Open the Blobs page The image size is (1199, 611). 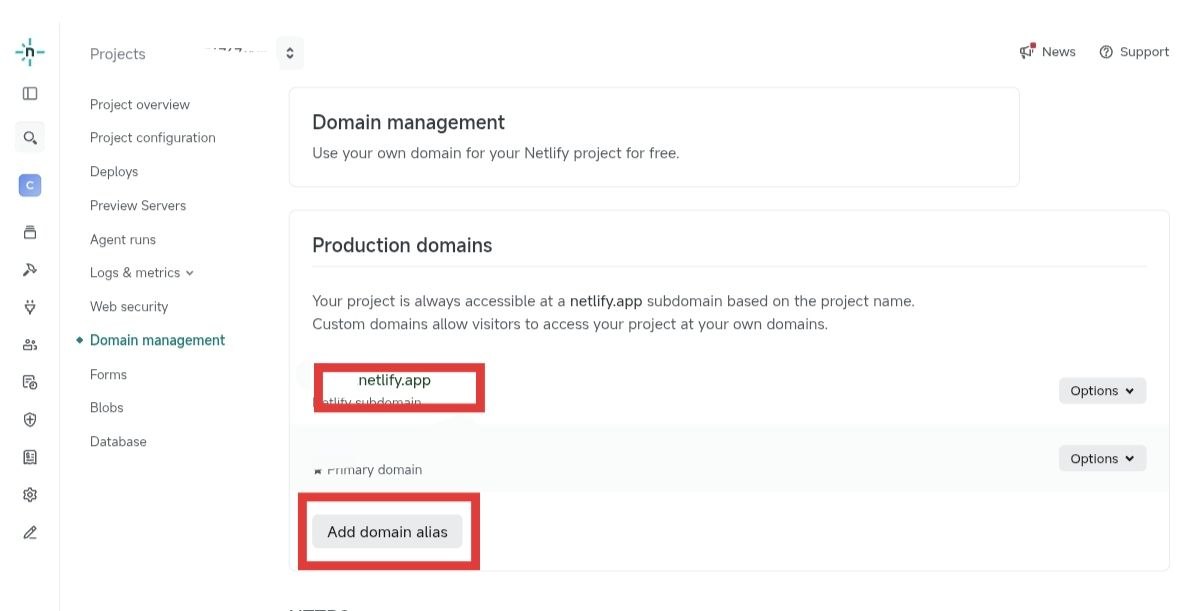pyautogui.click(x=106, y=408)
